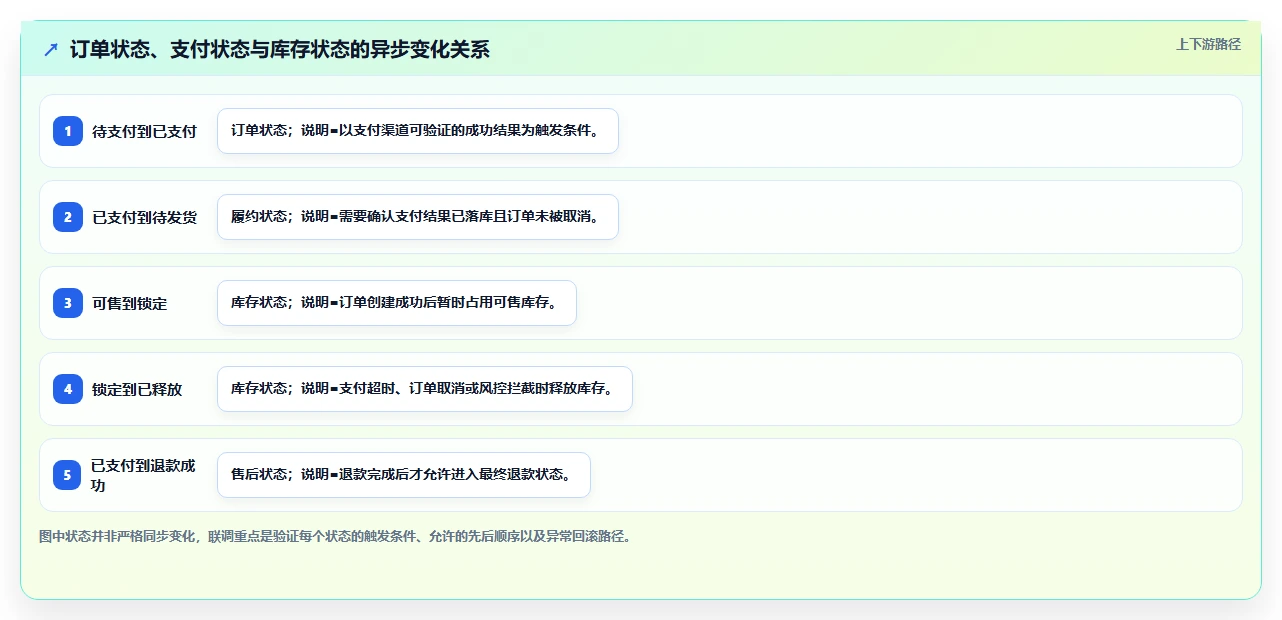Click the 锁定到已释放 label
The image size is (1282, 620).
pos(137,389)
